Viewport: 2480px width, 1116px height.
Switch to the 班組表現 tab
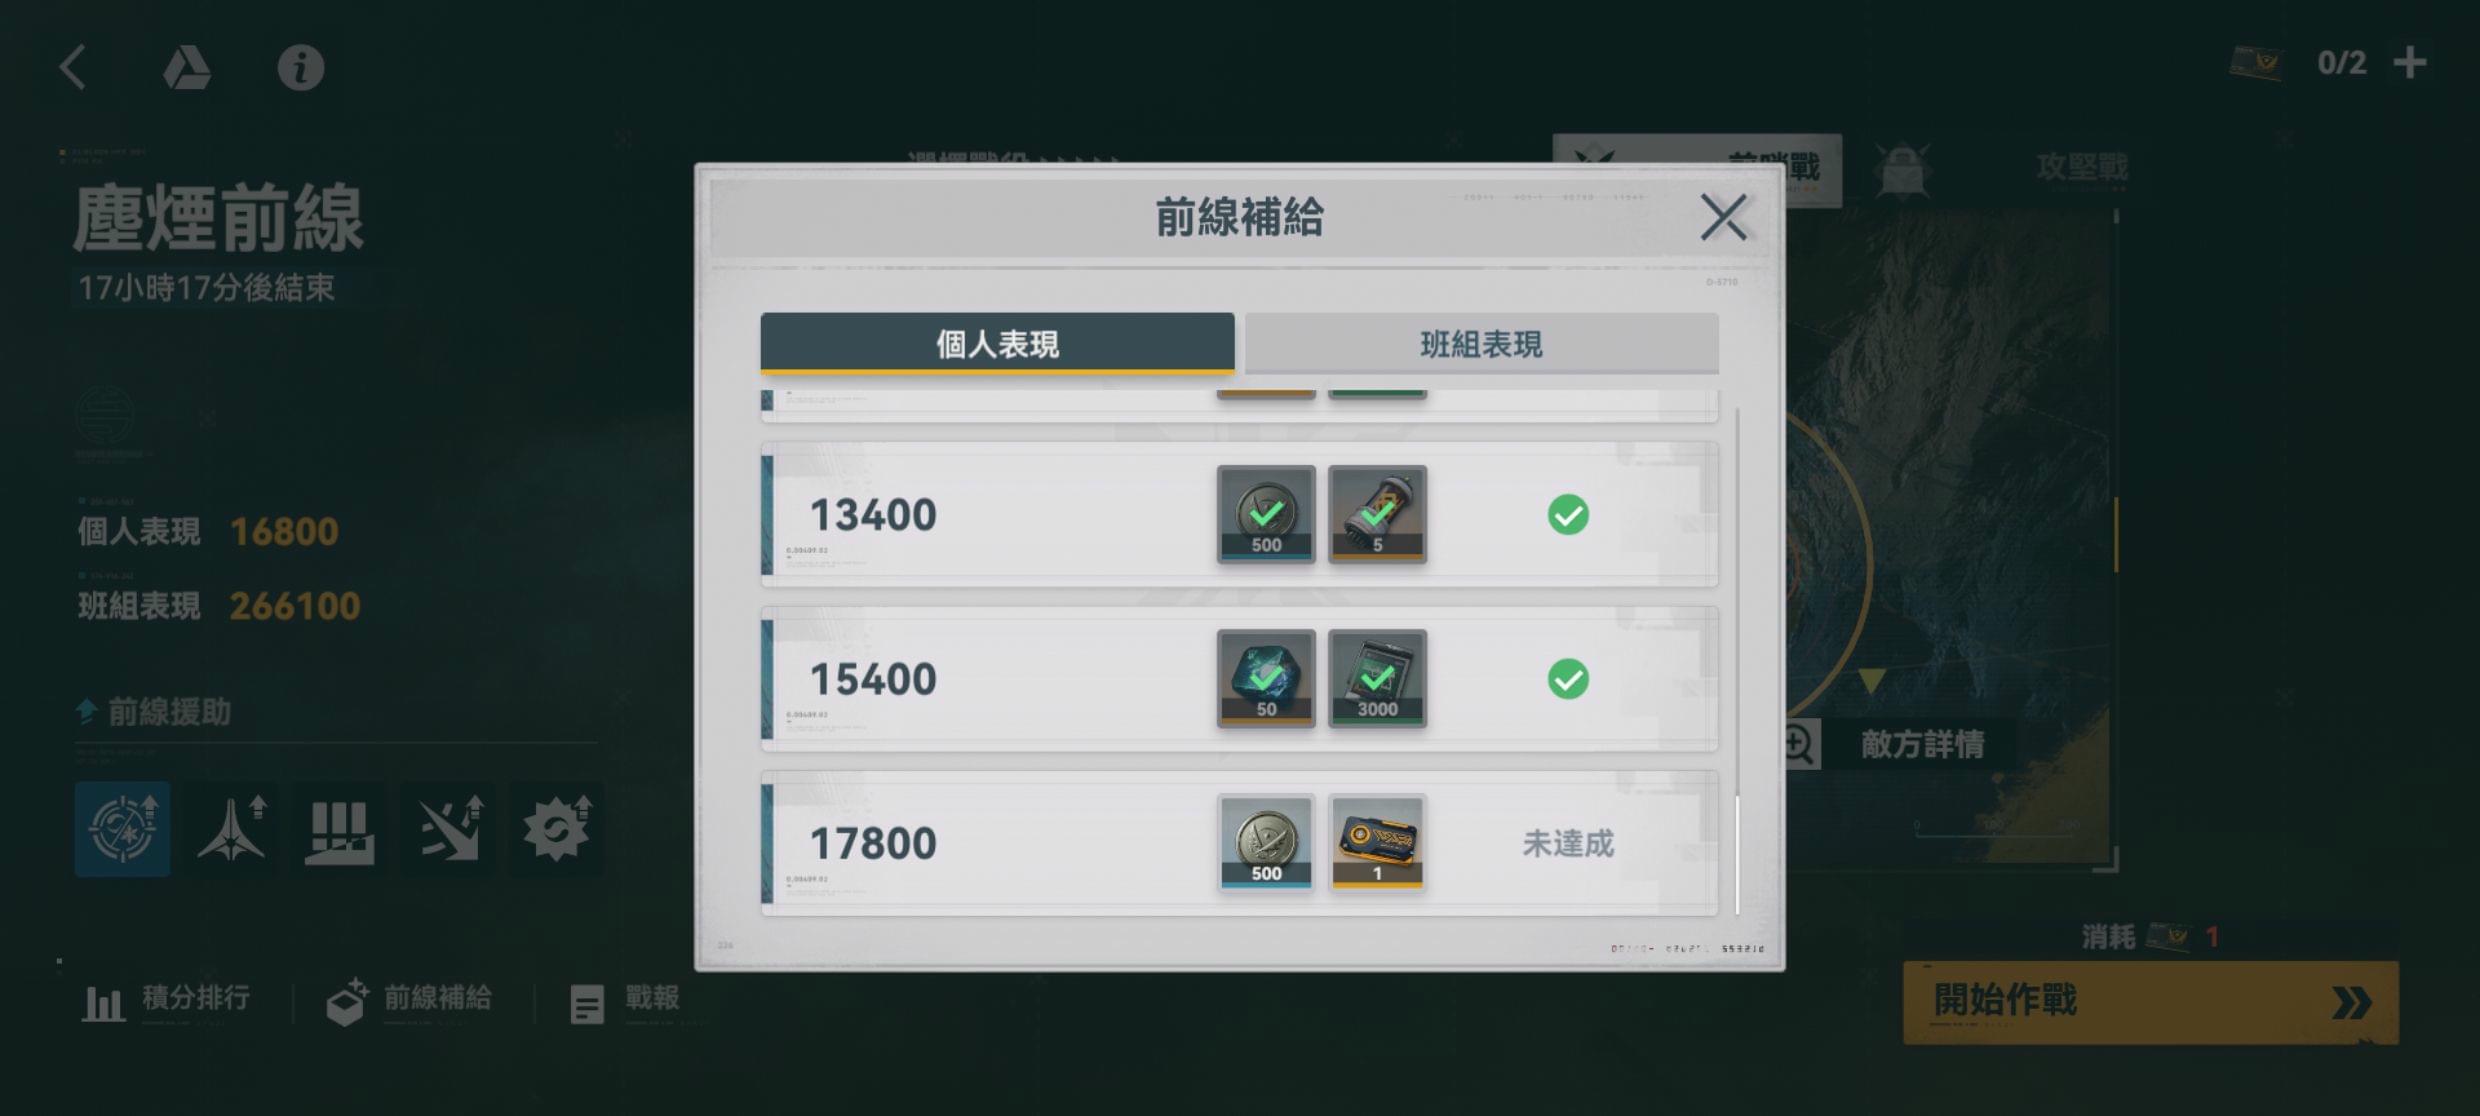click(x=1481, y=344)
